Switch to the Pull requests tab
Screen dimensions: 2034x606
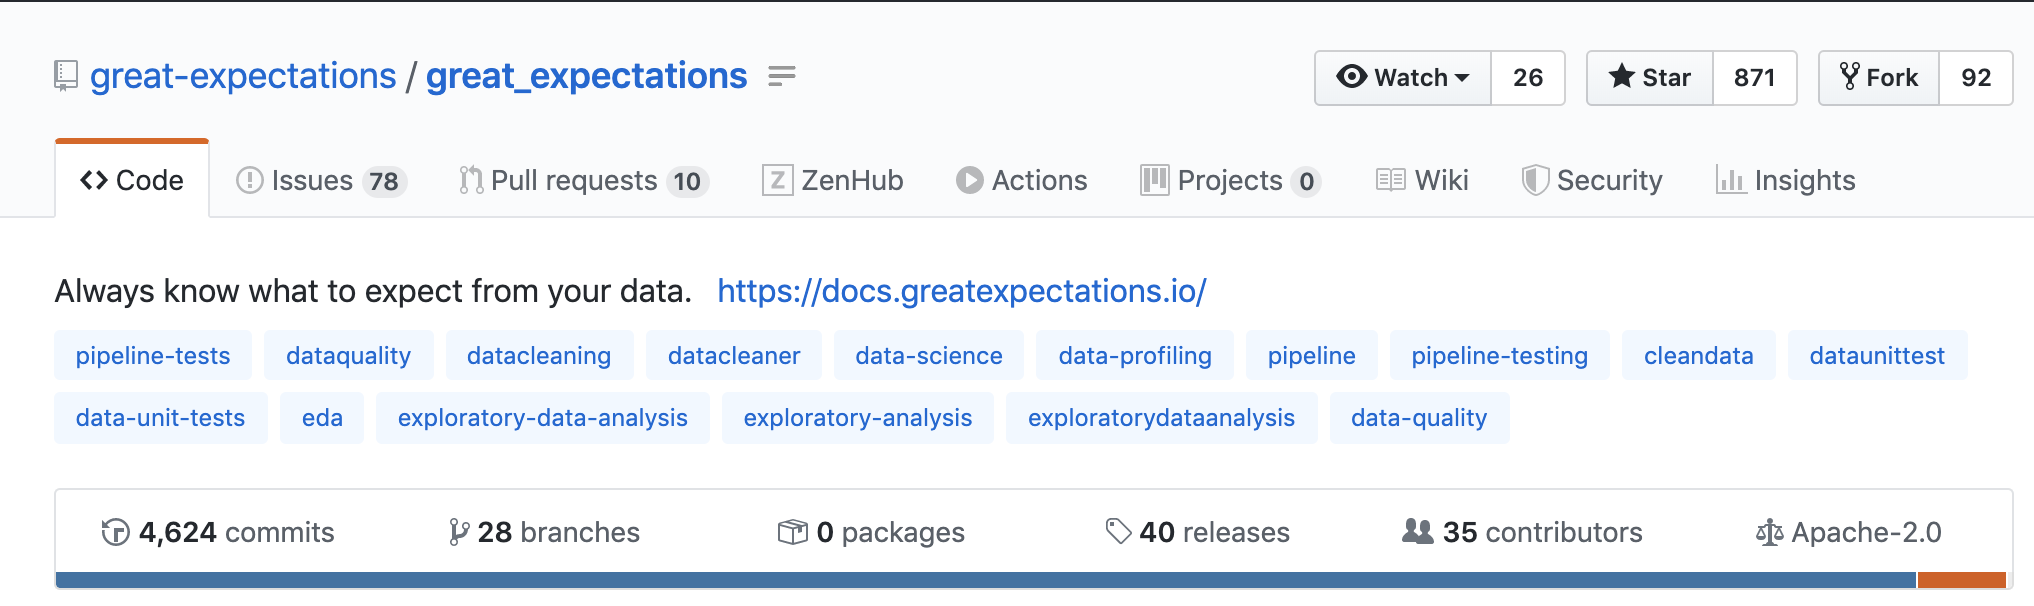pos(584,180)
